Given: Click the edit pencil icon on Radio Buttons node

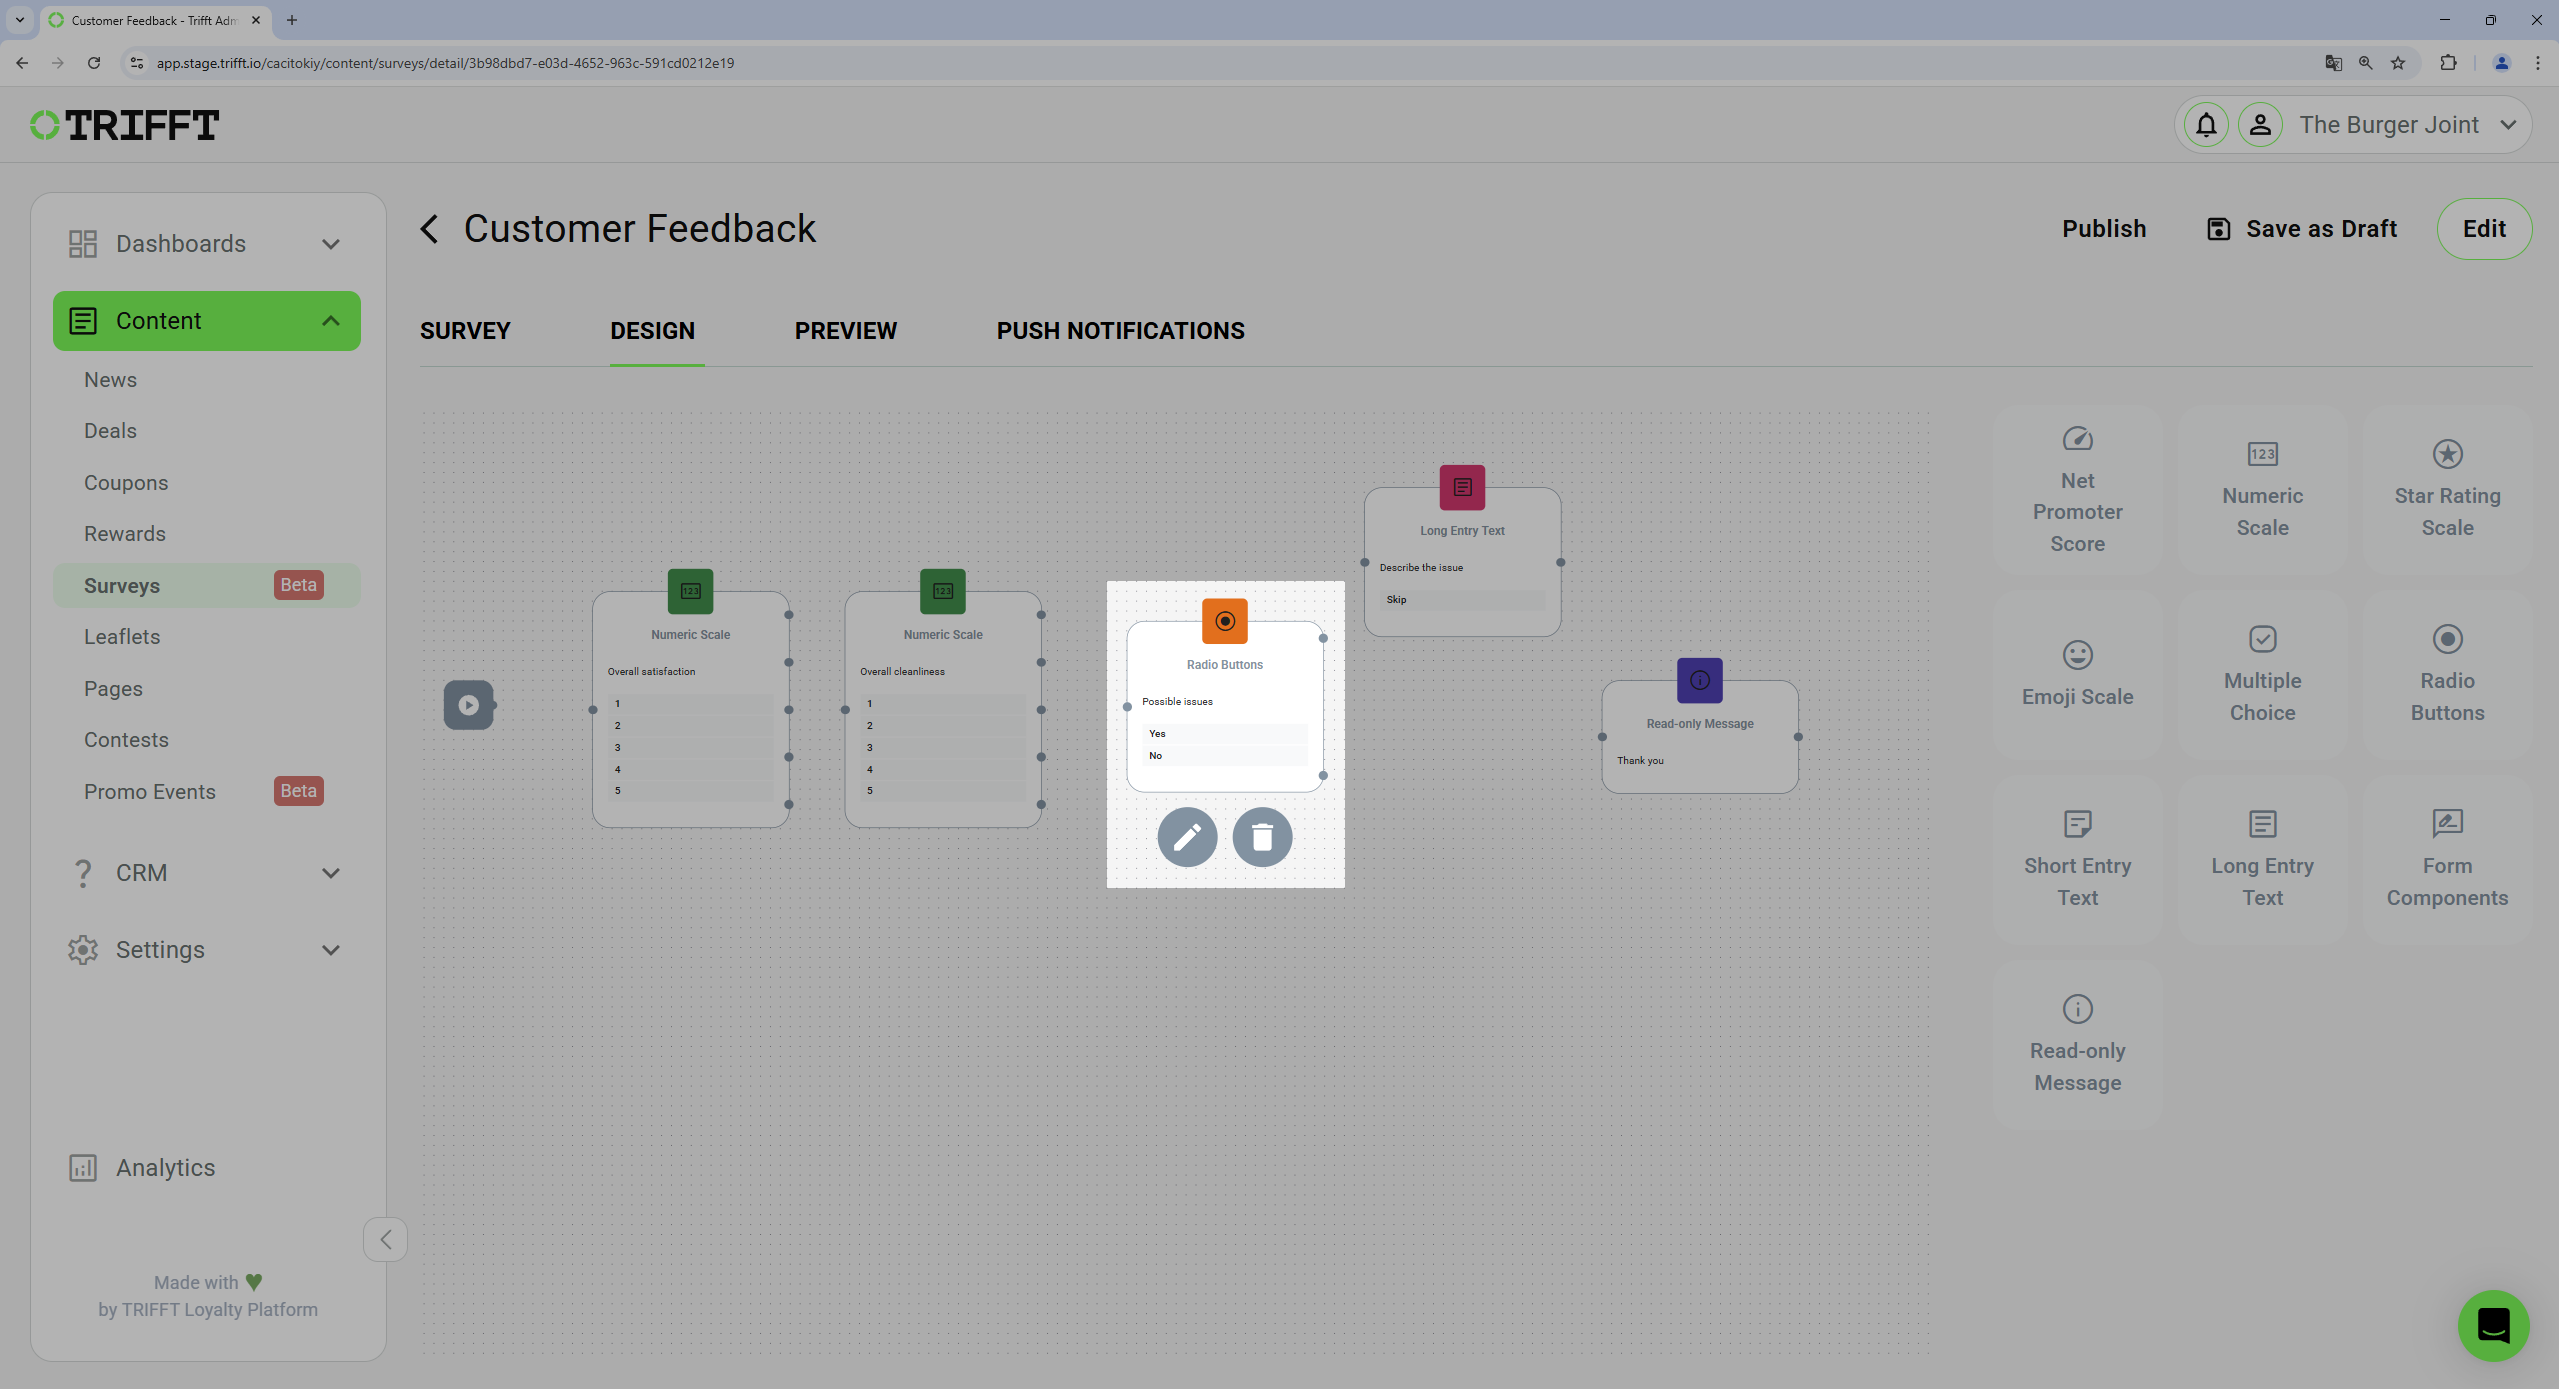Looking at the screenshot, I should click(x=1187, y=836).
